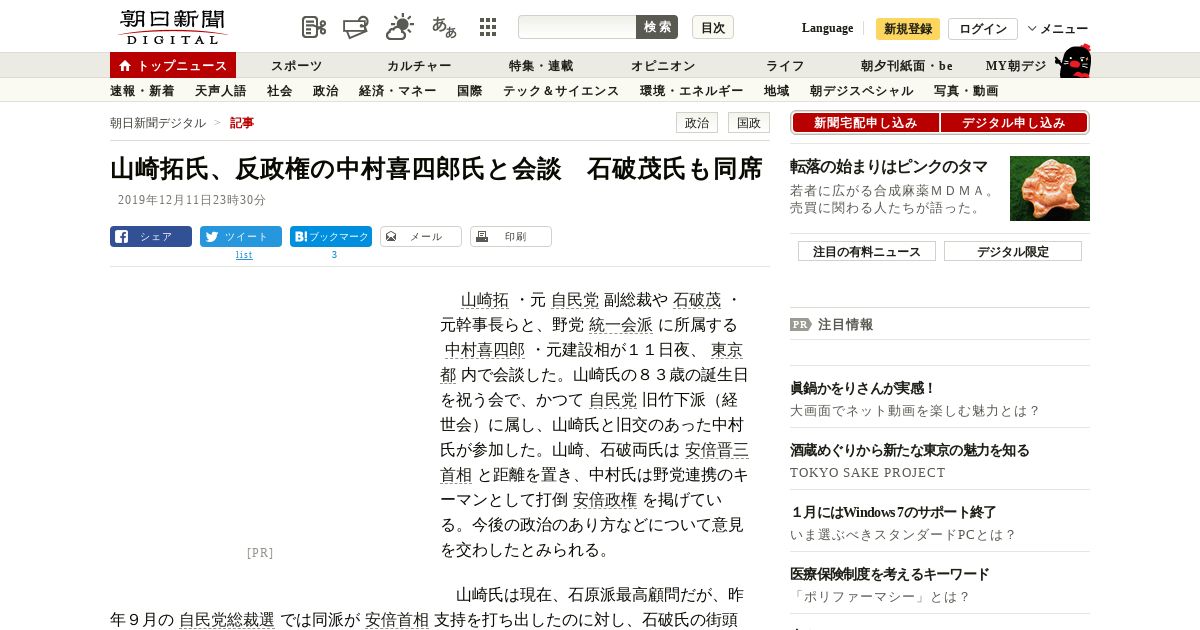Print article with 印刷 button

(511, 237)
